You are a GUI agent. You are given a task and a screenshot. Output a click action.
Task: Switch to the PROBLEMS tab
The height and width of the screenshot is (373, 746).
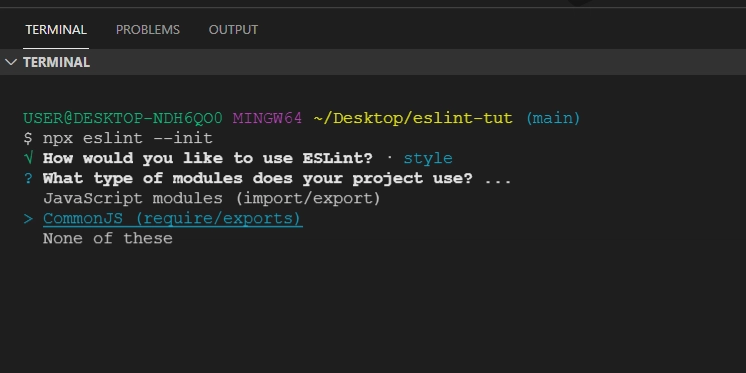pos(147,29)
